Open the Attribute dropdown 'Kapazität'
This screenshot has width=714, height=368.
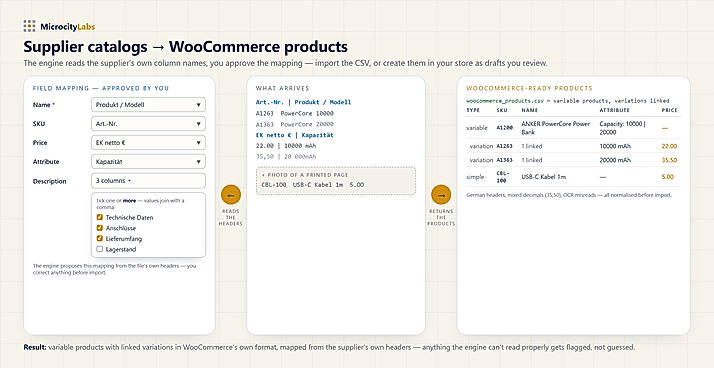(x=148, y=162)
